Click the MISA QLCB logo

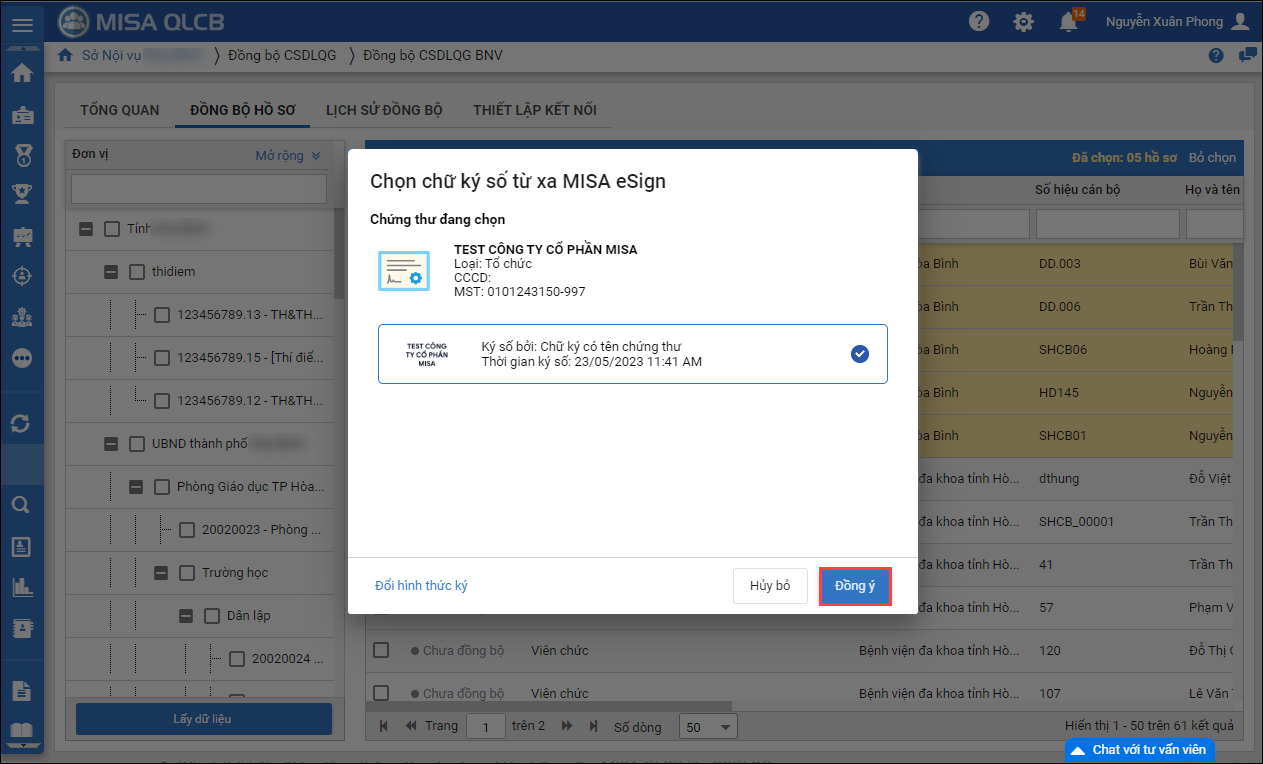(x=140, y=22)
